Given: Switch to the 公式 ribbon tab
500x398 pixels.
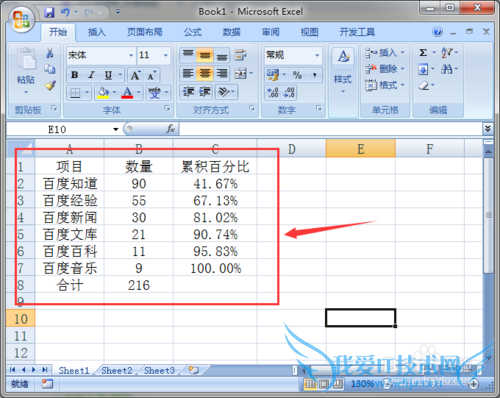Looking at the screenshot, I should 193,32.
